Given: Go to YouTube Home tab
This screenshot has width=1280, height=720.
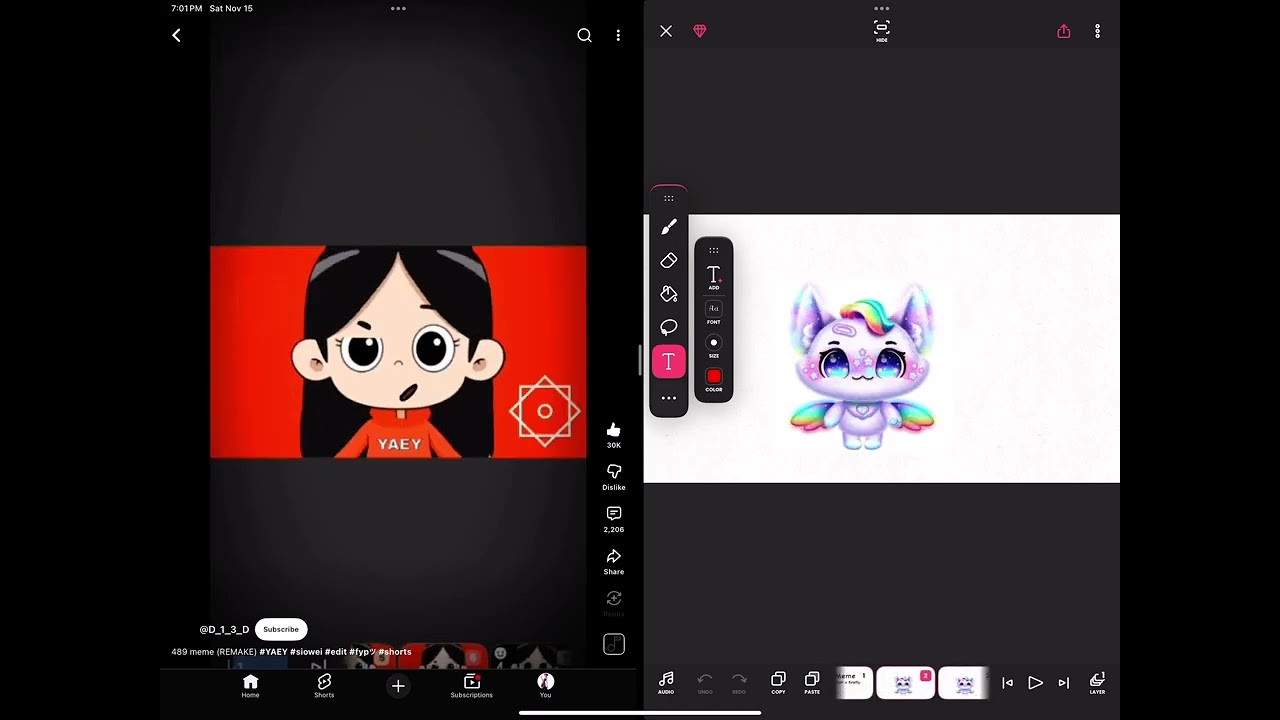Looking at the screenshot, I should tap(250, 685).
